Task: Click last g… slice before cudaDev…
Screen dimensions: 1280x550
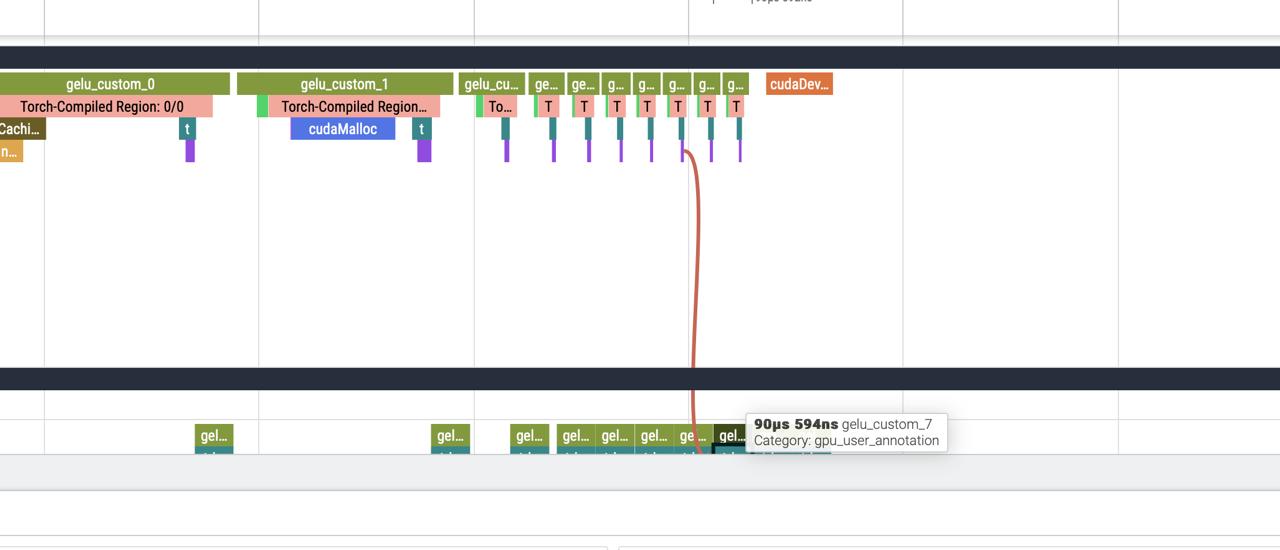Action: 736,84
